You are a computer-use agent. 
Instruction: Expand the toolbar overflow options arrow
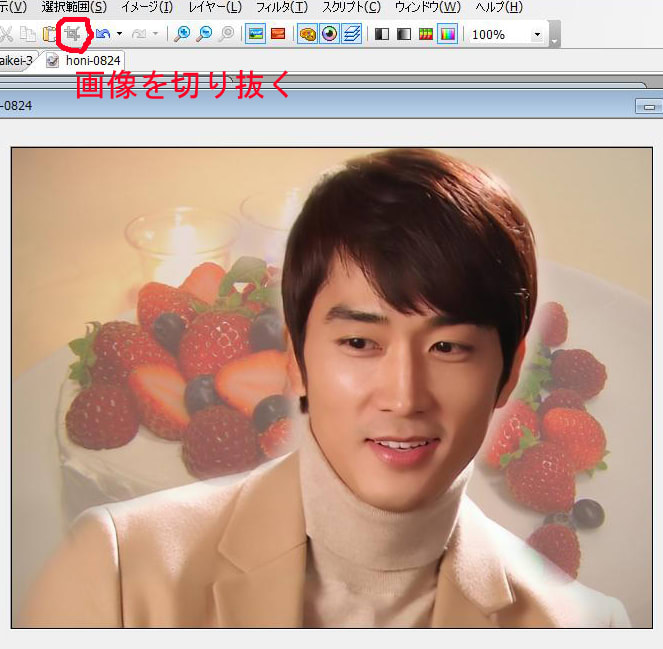[555, 35]
